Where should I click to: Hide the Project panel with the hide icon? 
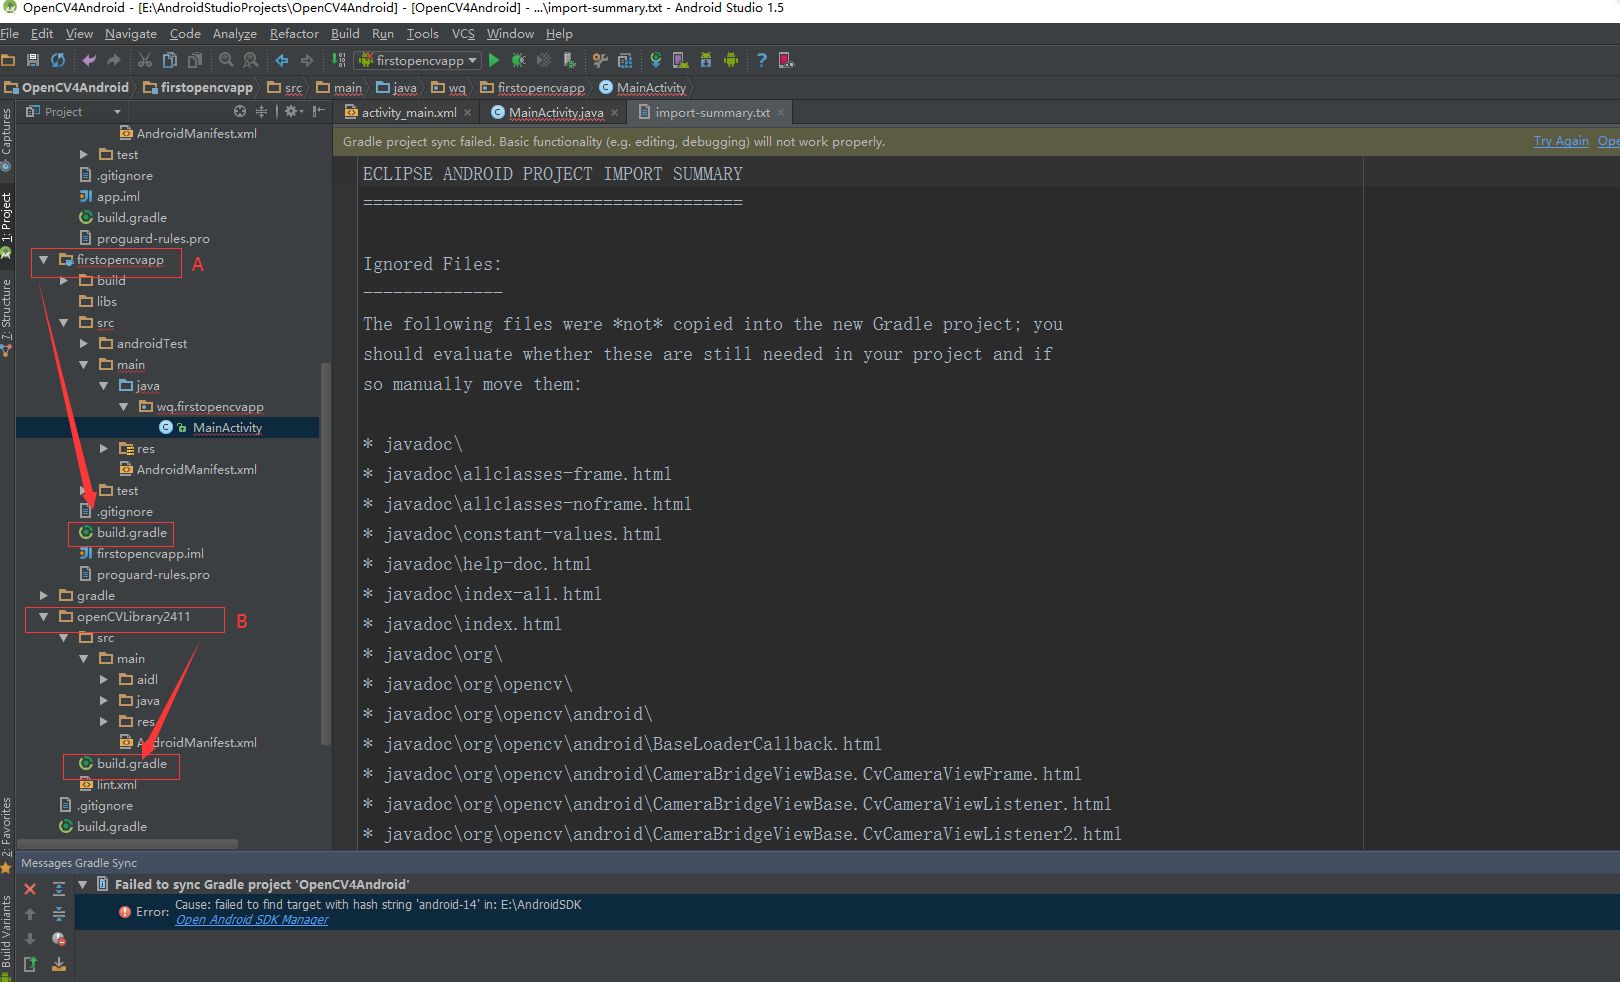tap(318, 111)
